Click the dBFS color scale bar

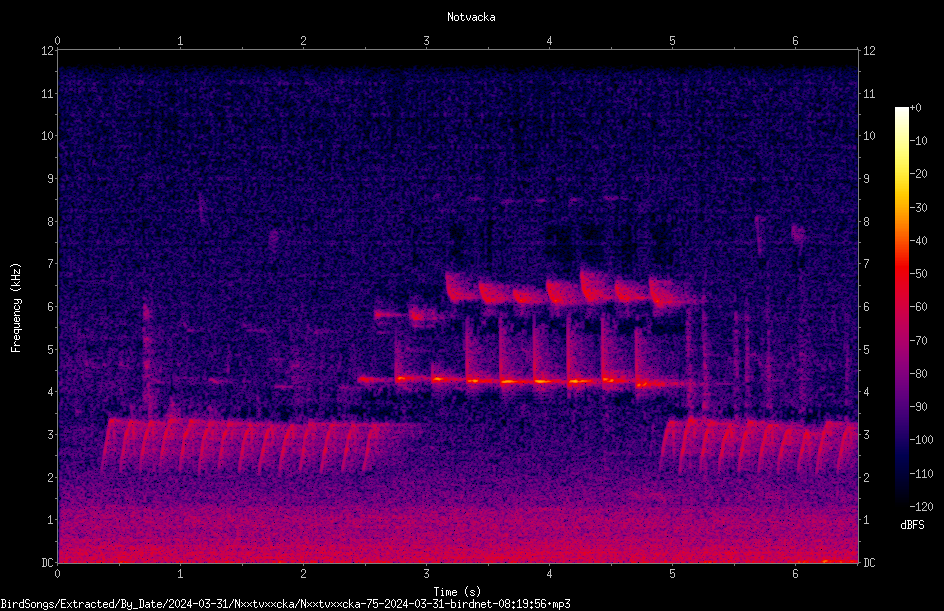click(x=901, y=306)
